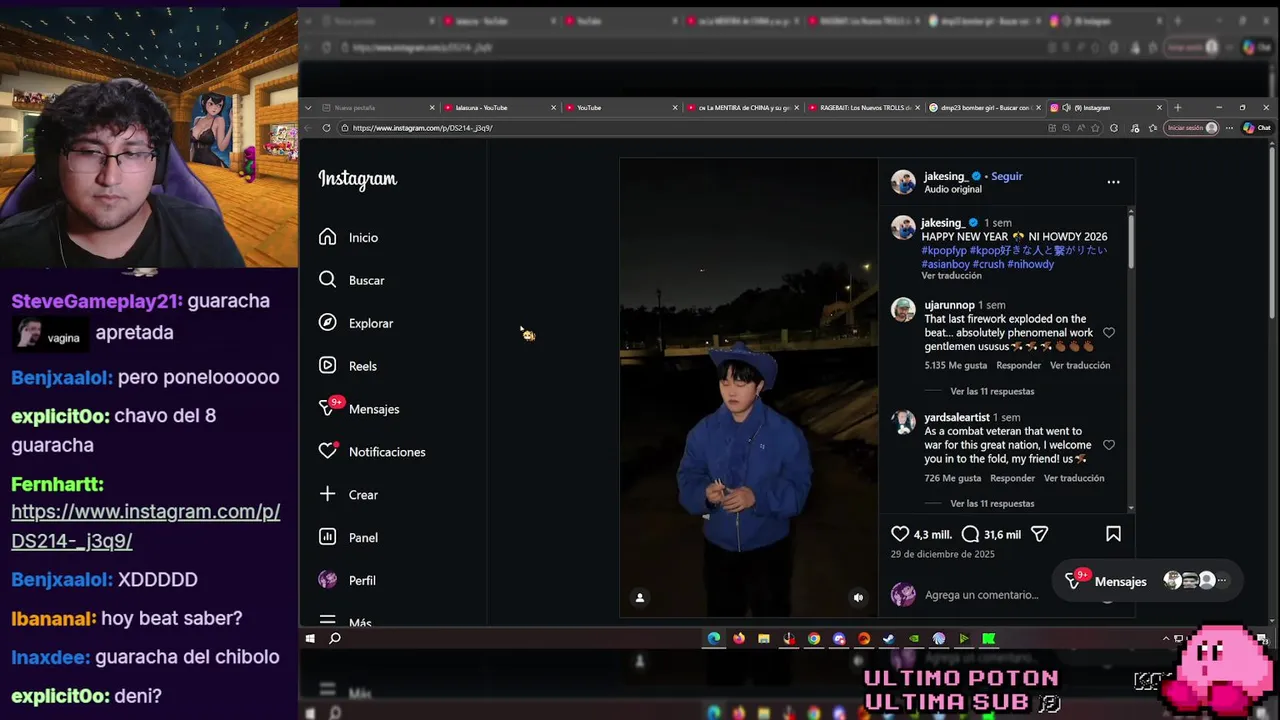Open File Explorer in taskbar

[x=764, y=638]
